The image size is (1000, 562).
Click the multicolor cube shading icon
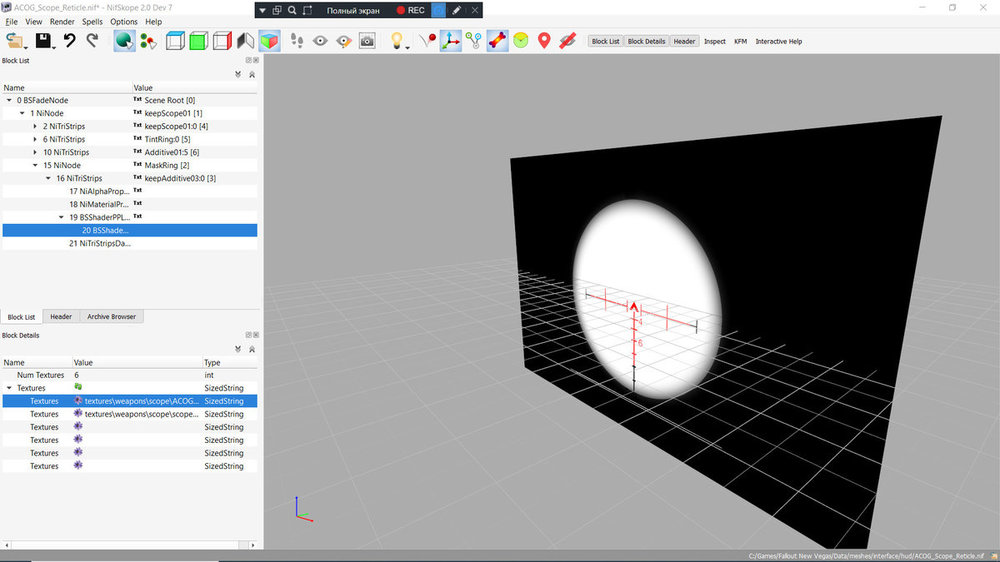click(269, 41)
